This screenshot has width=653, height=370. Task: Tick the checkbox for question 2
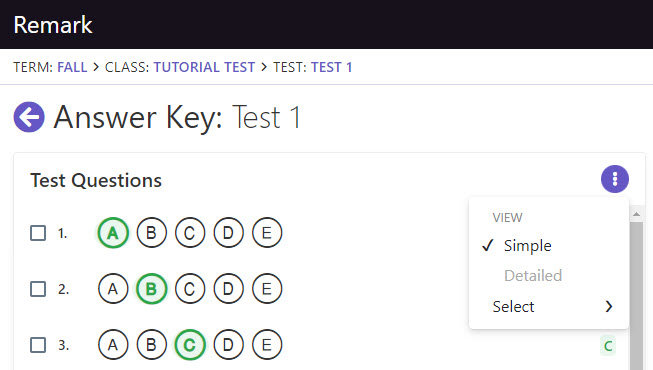tap(38, 289)
